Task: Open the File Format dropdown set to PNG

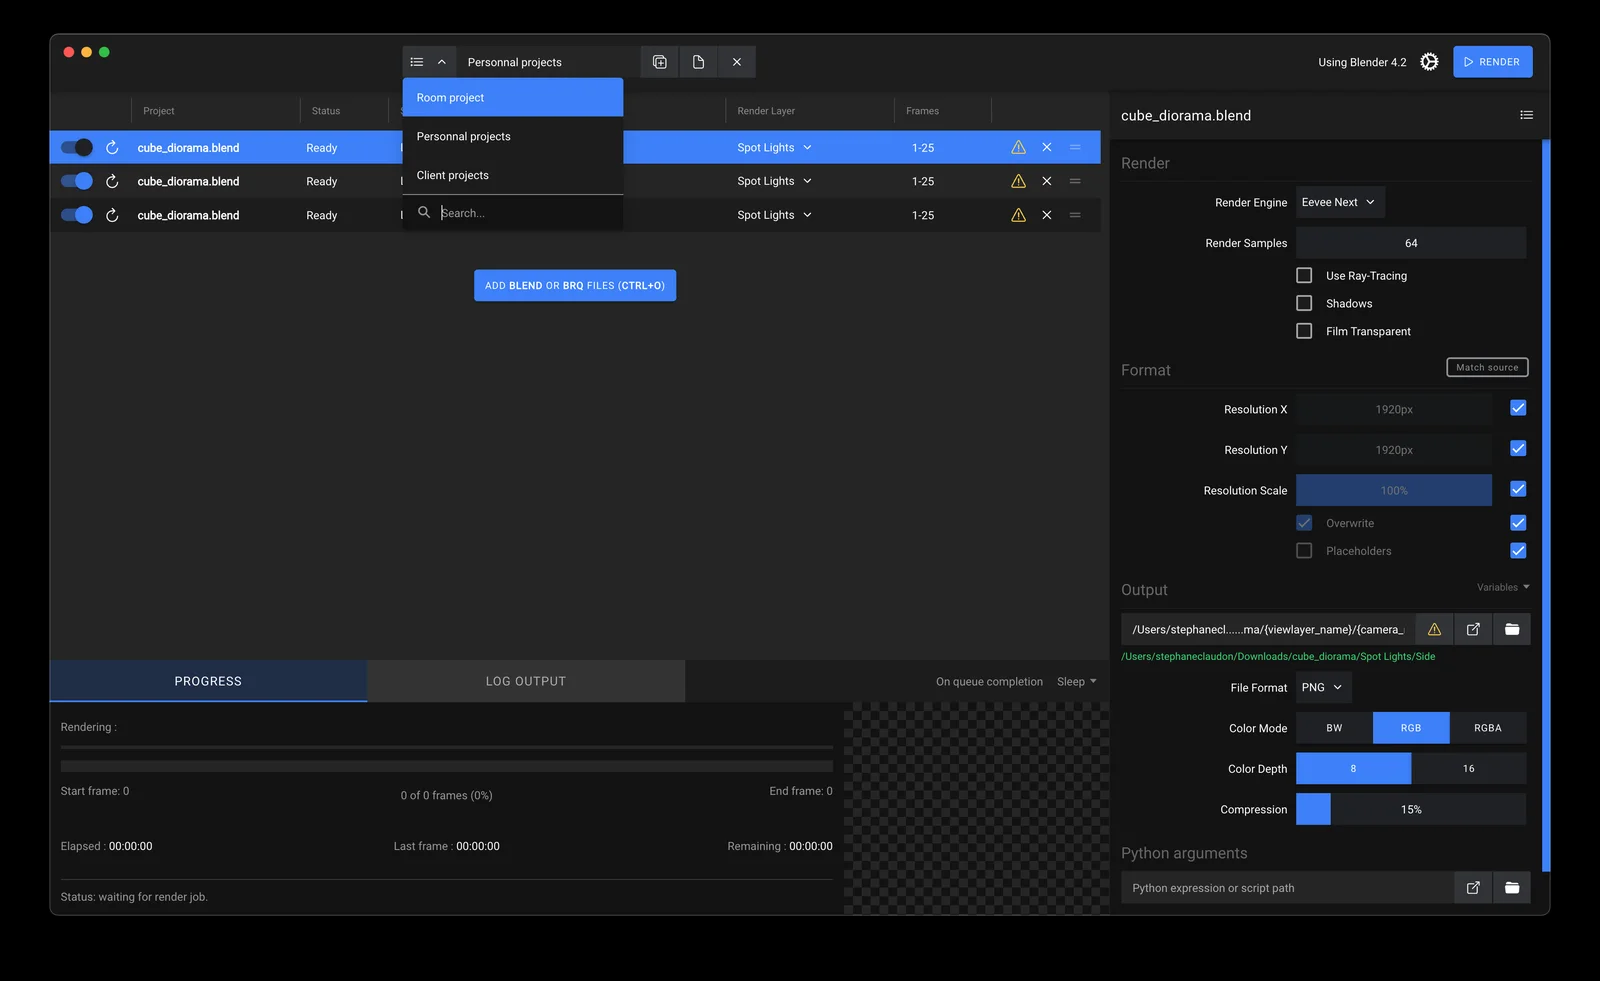Action: (1322, 687)
